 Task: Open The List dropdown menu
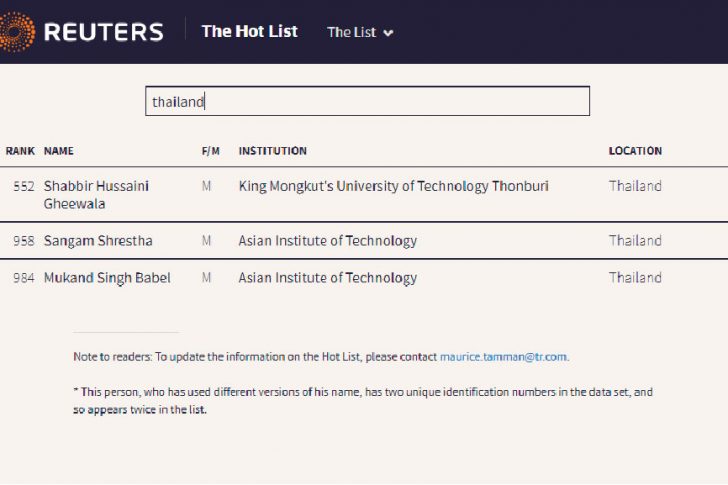[360, 32]
